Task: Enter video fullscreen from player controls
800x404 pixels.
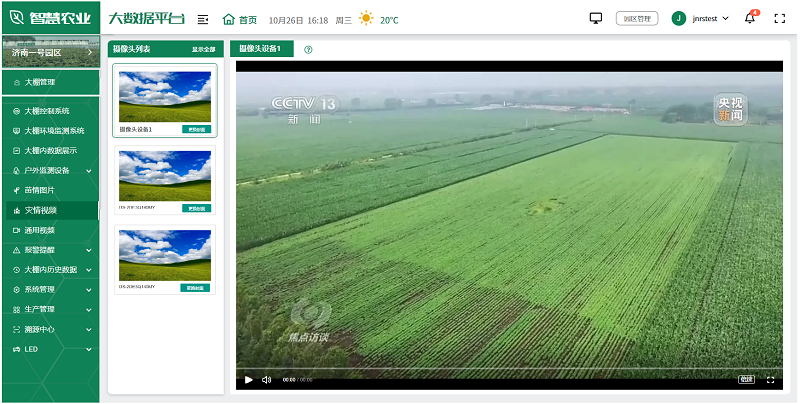Action: click(771, 380)
